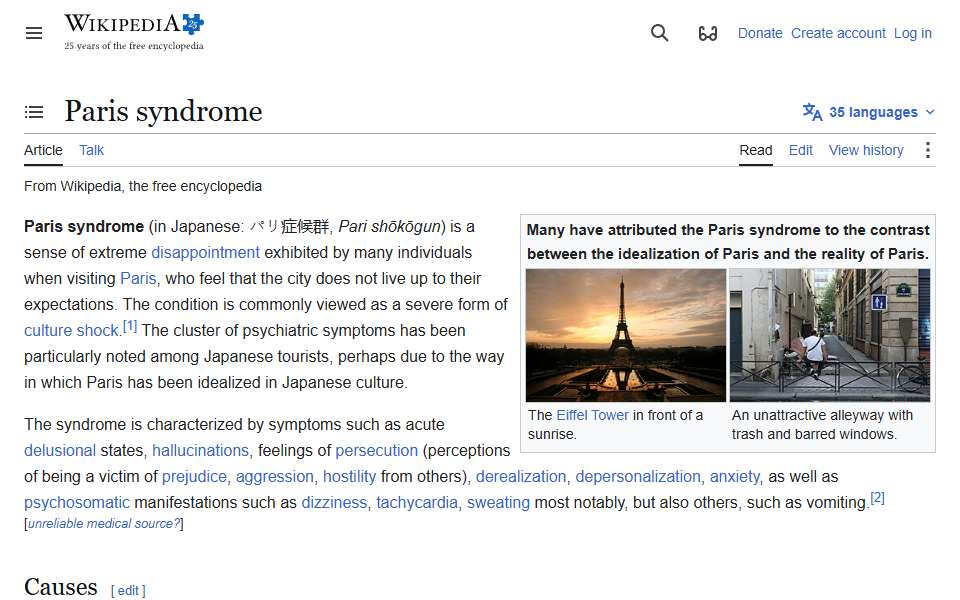
Task: Click the edit link beside Causes
Action: 128,590
